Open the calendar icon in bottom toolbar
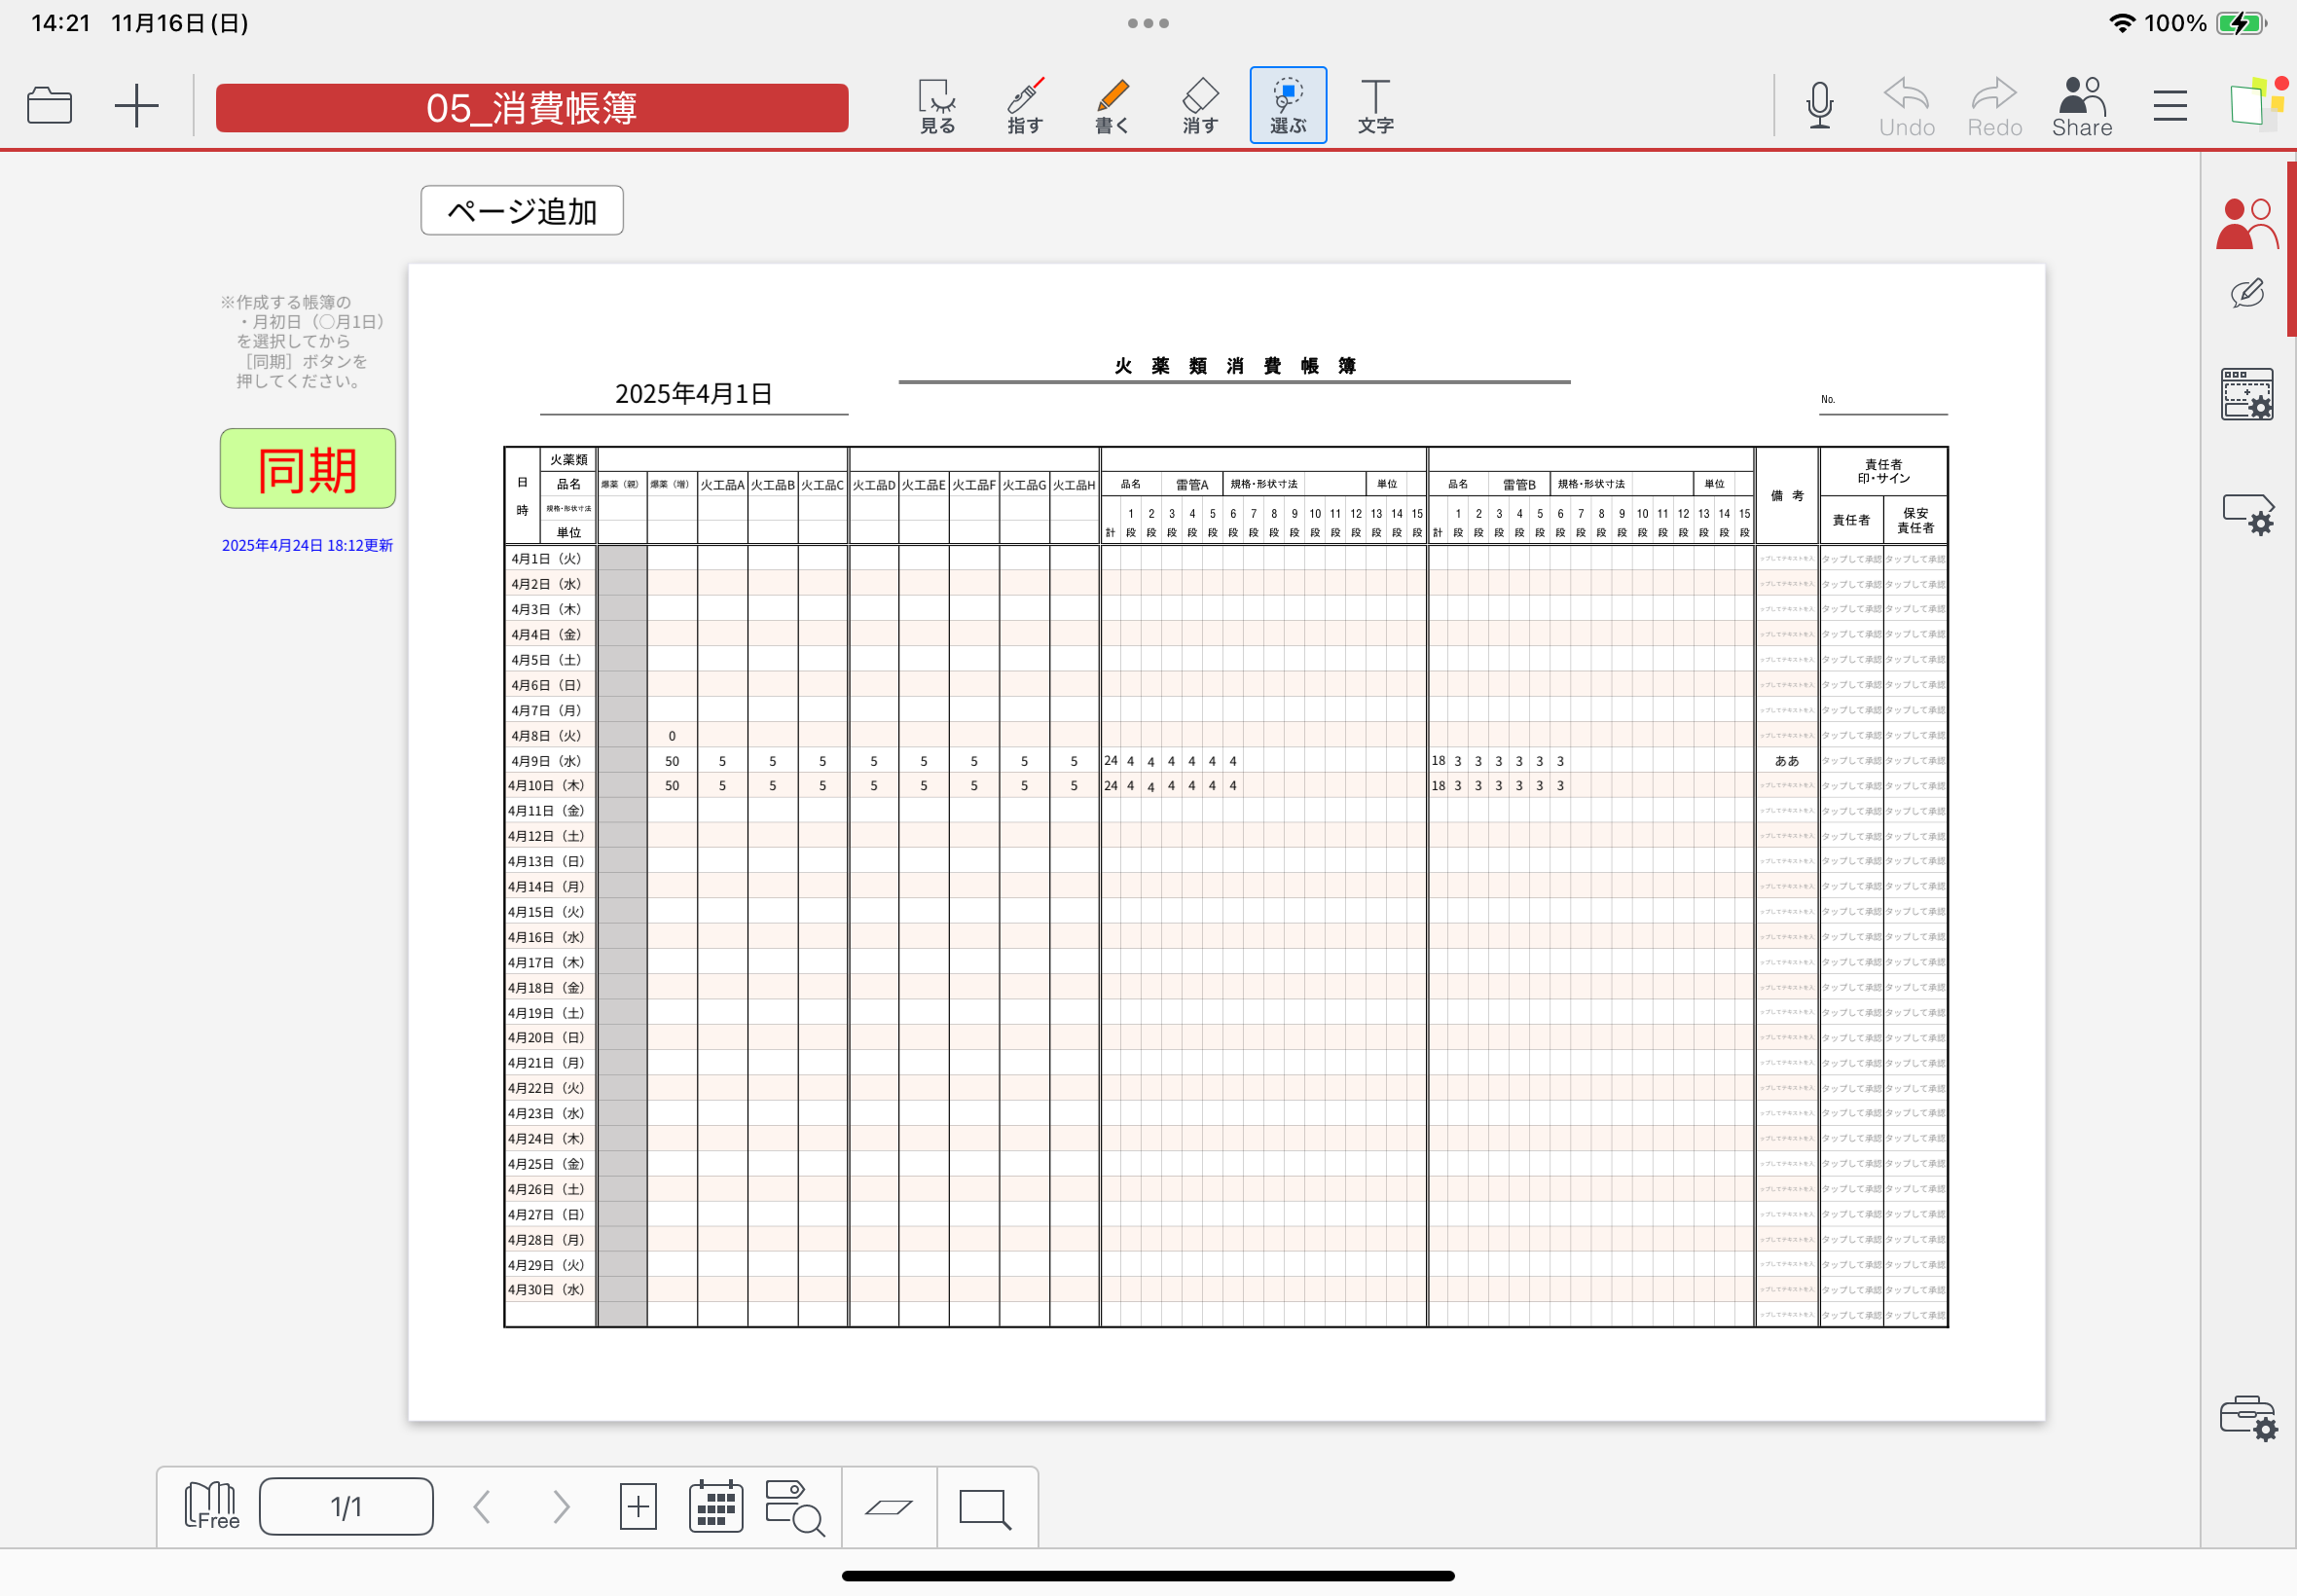2297x1596 pixels. coord(716,1506)
